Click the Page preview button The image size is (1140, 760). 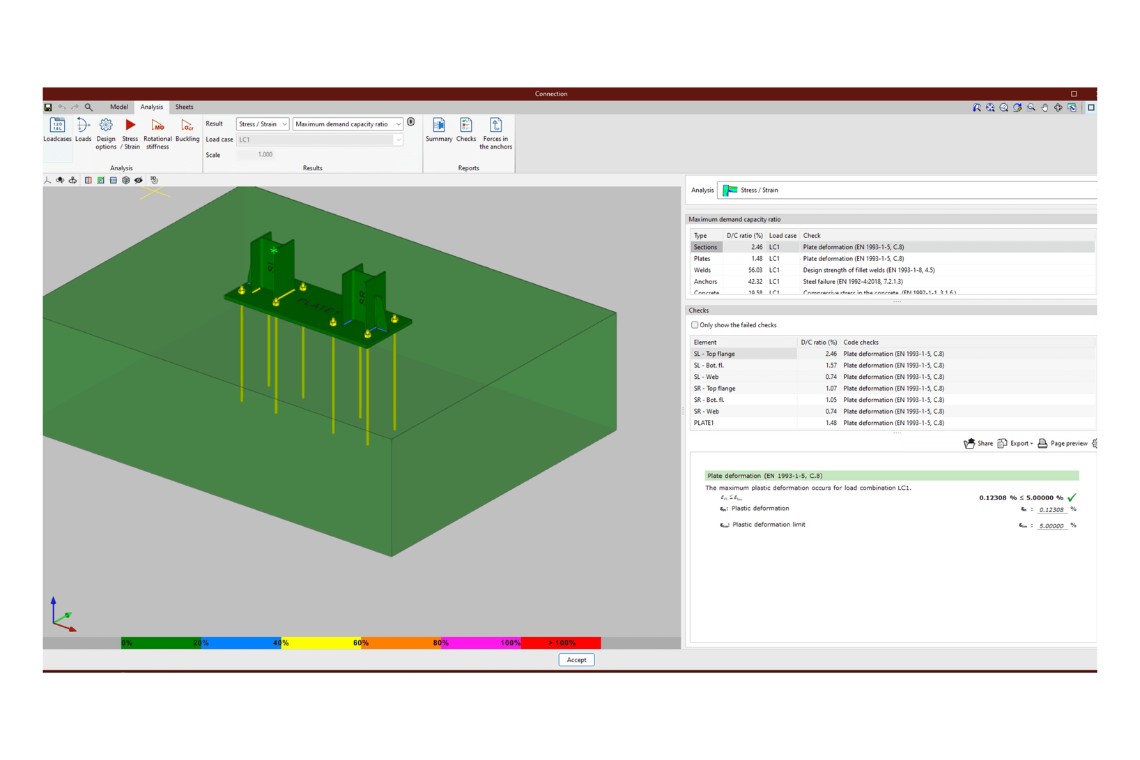[1062, 443]
